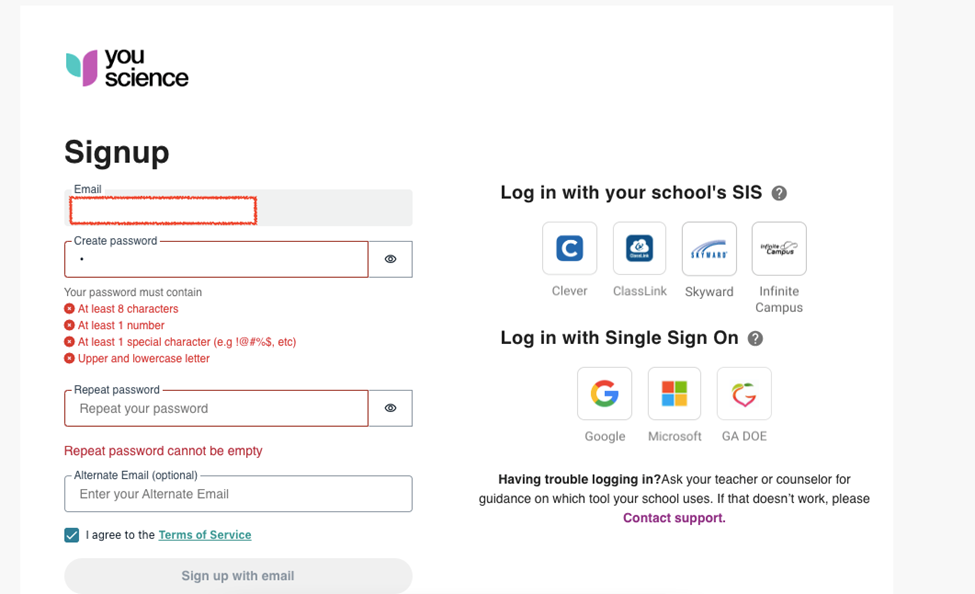
Task: Click the Repeat password field
Action: coord(216,408)
